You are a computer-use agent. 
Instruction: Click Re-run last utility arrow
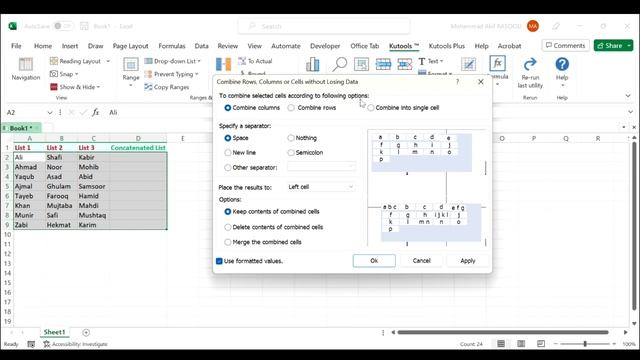click(x=530, y=64)
